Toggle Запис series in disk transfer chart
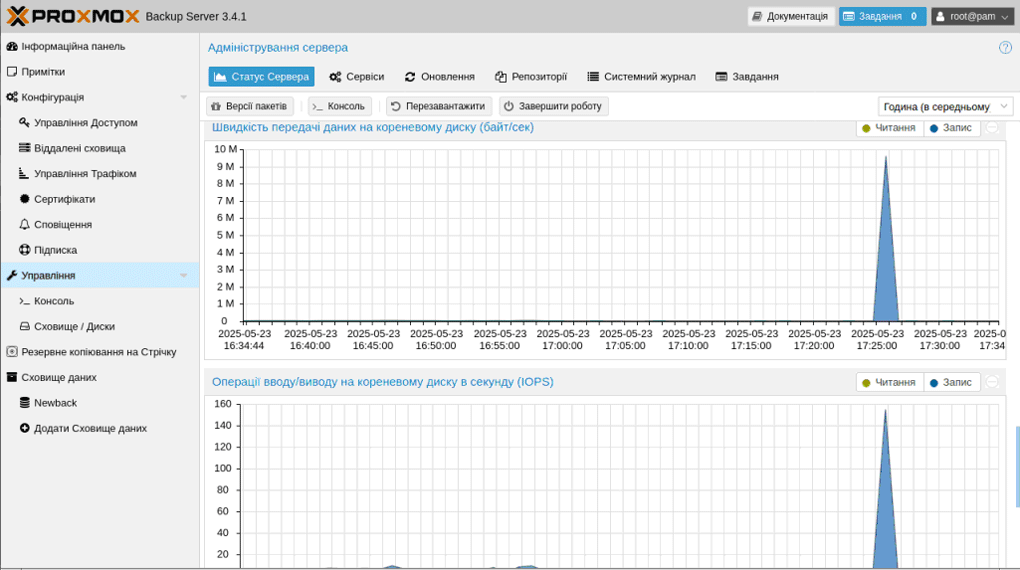 click(x=950, y=128)
